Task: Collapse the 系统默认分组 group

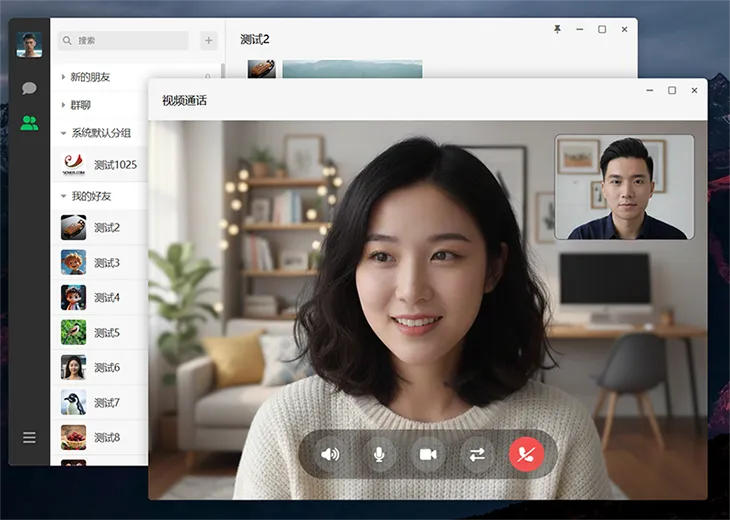Action: click(x=100, y=133)
